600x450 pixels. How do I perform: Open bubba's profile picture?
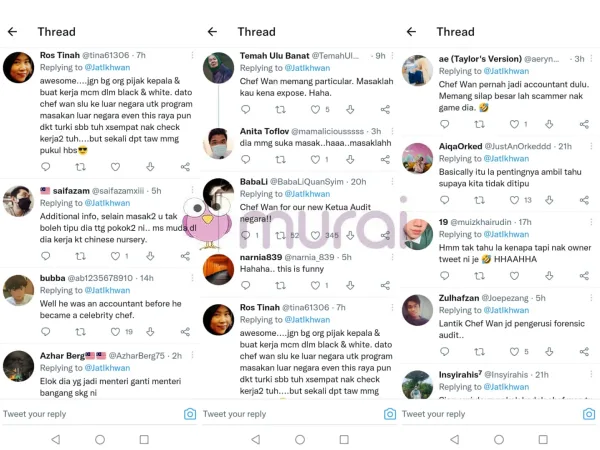(18, 290)
